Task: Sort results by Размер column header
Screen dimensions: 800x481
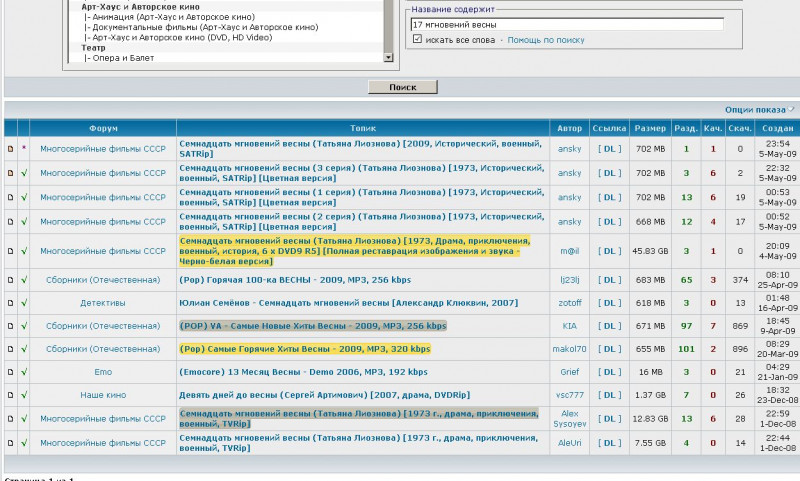Action: coord(650,128)
